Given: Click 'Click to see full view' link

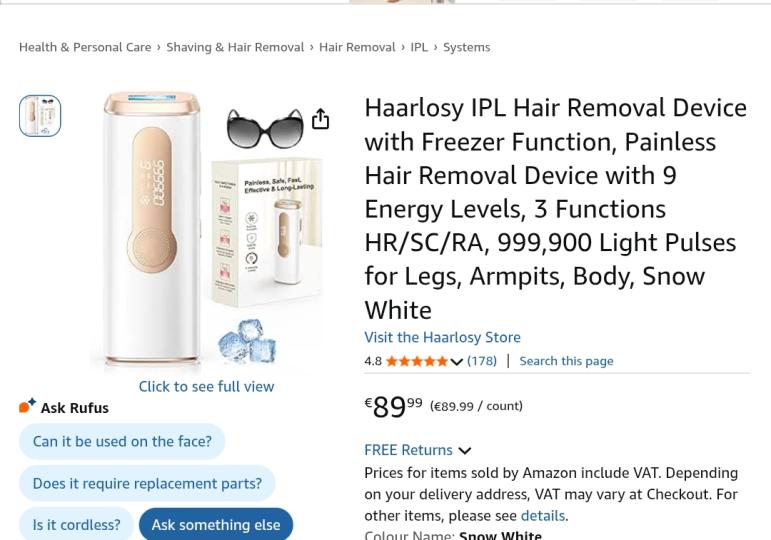Looking at the screenshot, I should tap(207, 387).
